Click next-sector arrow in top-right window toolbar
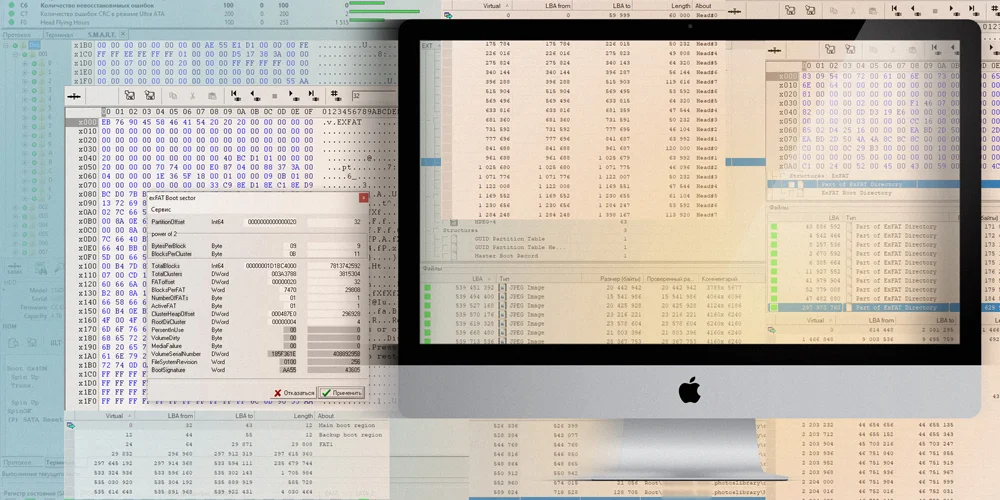 [954, 10]
